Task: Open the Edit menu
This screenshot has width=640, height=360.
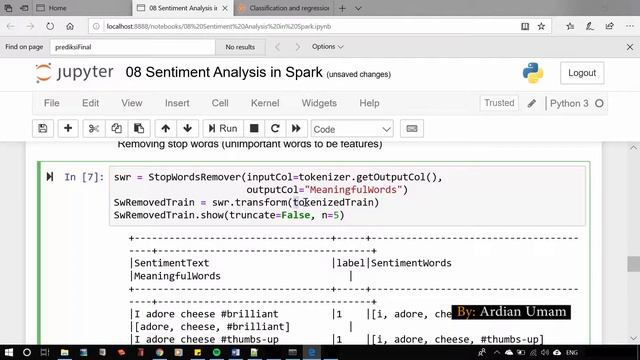Action: pyautogui.click(x=90, y=103)
